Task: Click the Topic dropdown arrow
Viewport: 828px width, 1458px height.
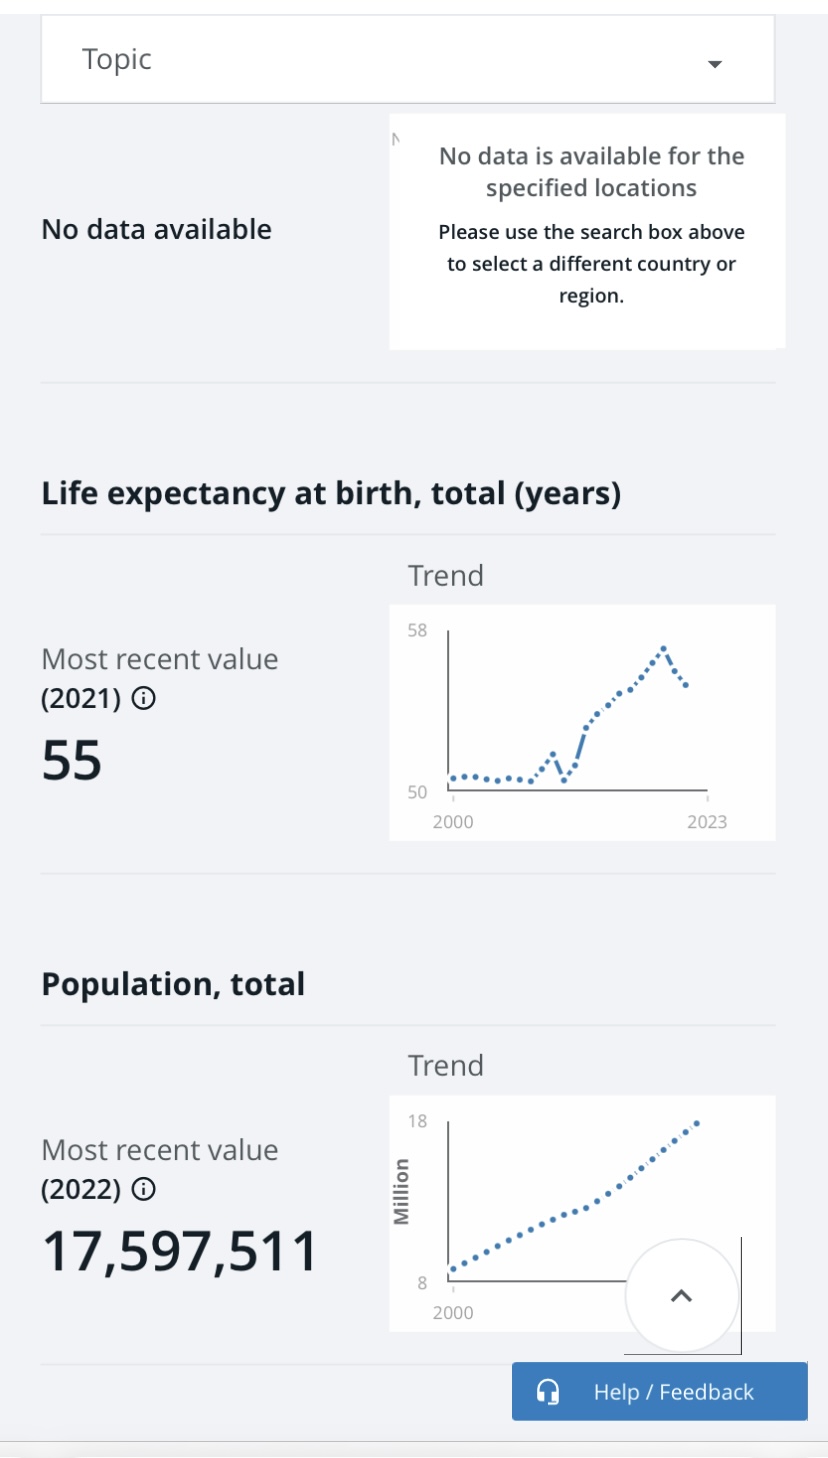Action: click(x=714, y=64)
